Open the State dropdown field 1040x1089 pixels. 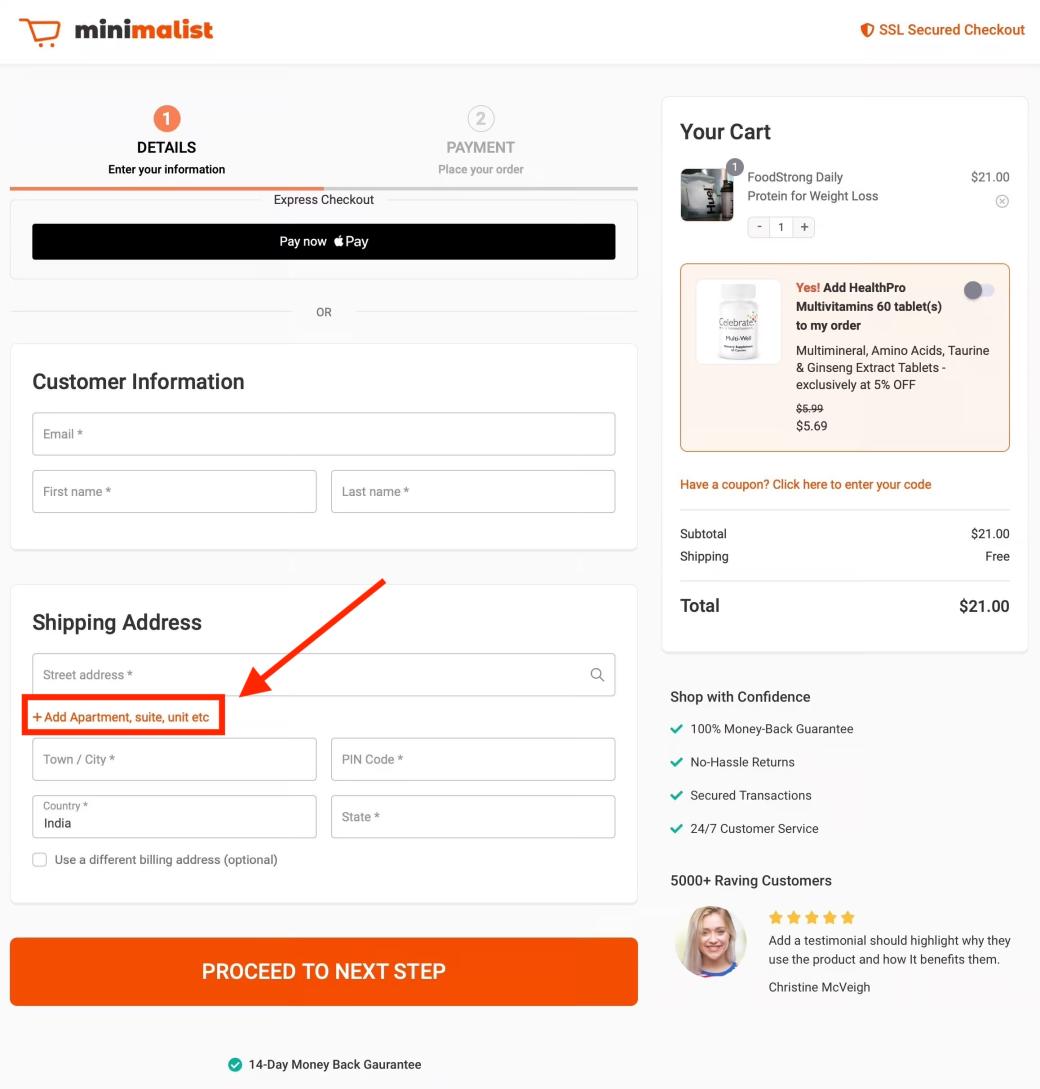tap(472, 817)
